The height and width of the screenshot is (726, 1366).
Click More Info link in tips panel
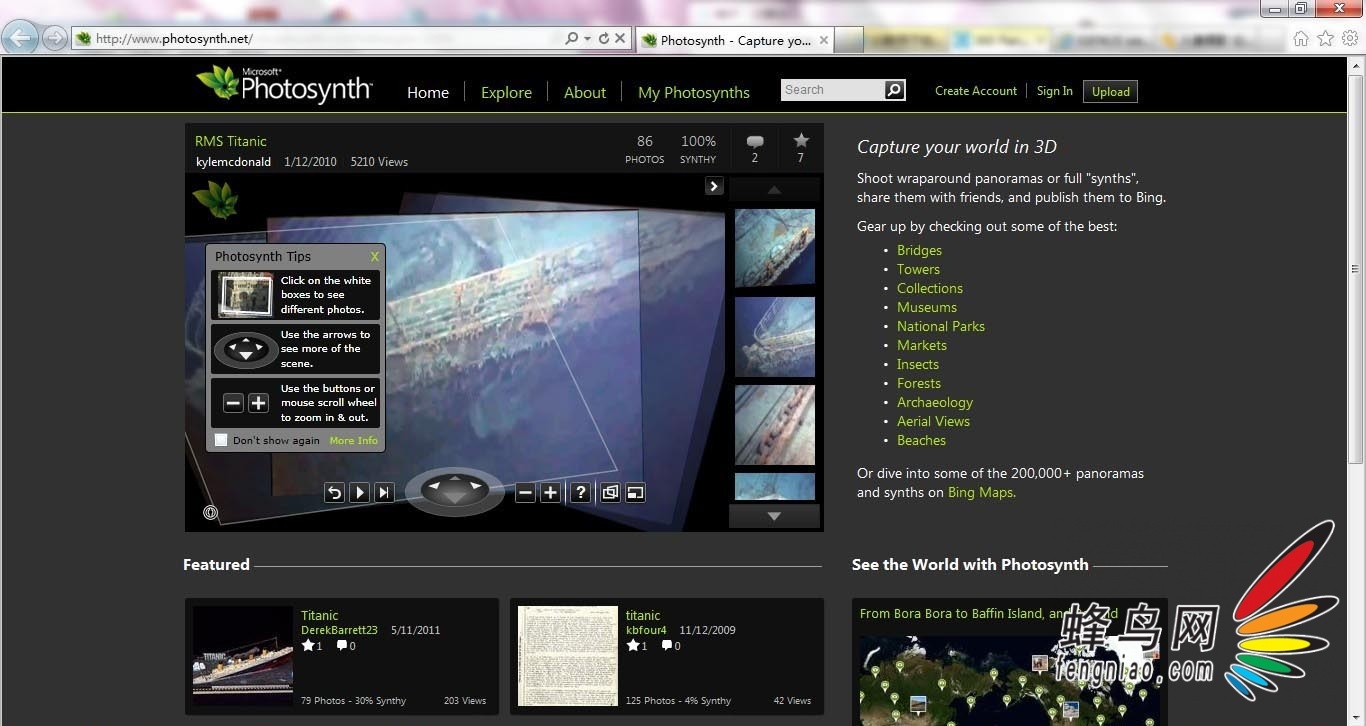pyautogui.click(x=354, y=441)
